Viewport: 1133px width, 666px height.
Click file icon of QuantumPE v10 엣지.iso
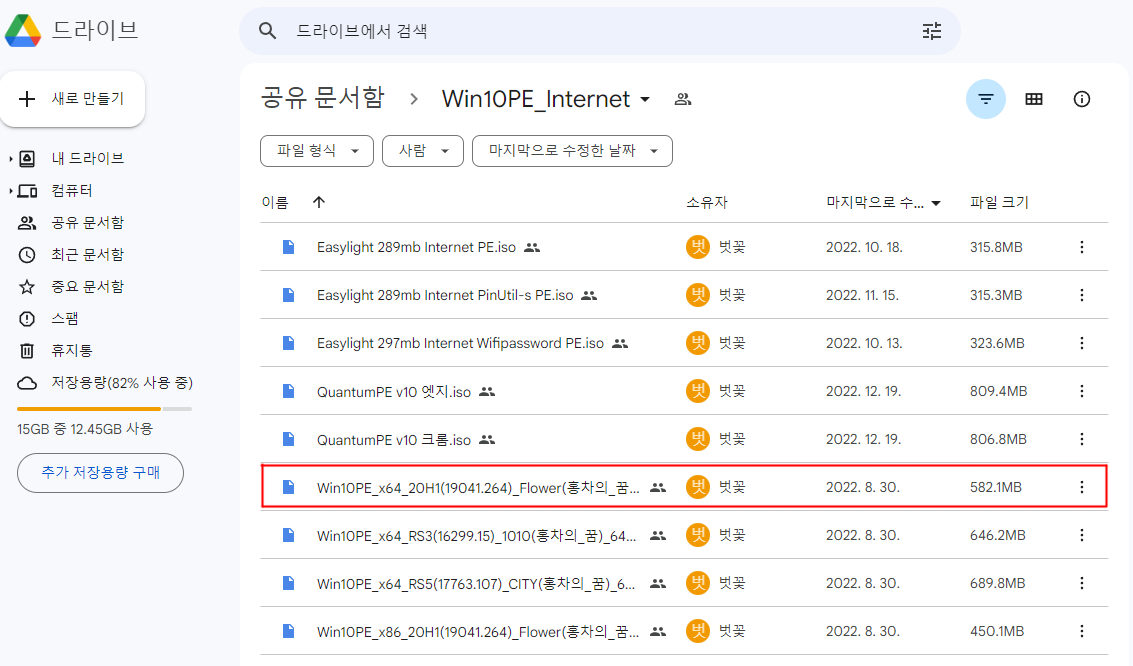click(288, 391)
